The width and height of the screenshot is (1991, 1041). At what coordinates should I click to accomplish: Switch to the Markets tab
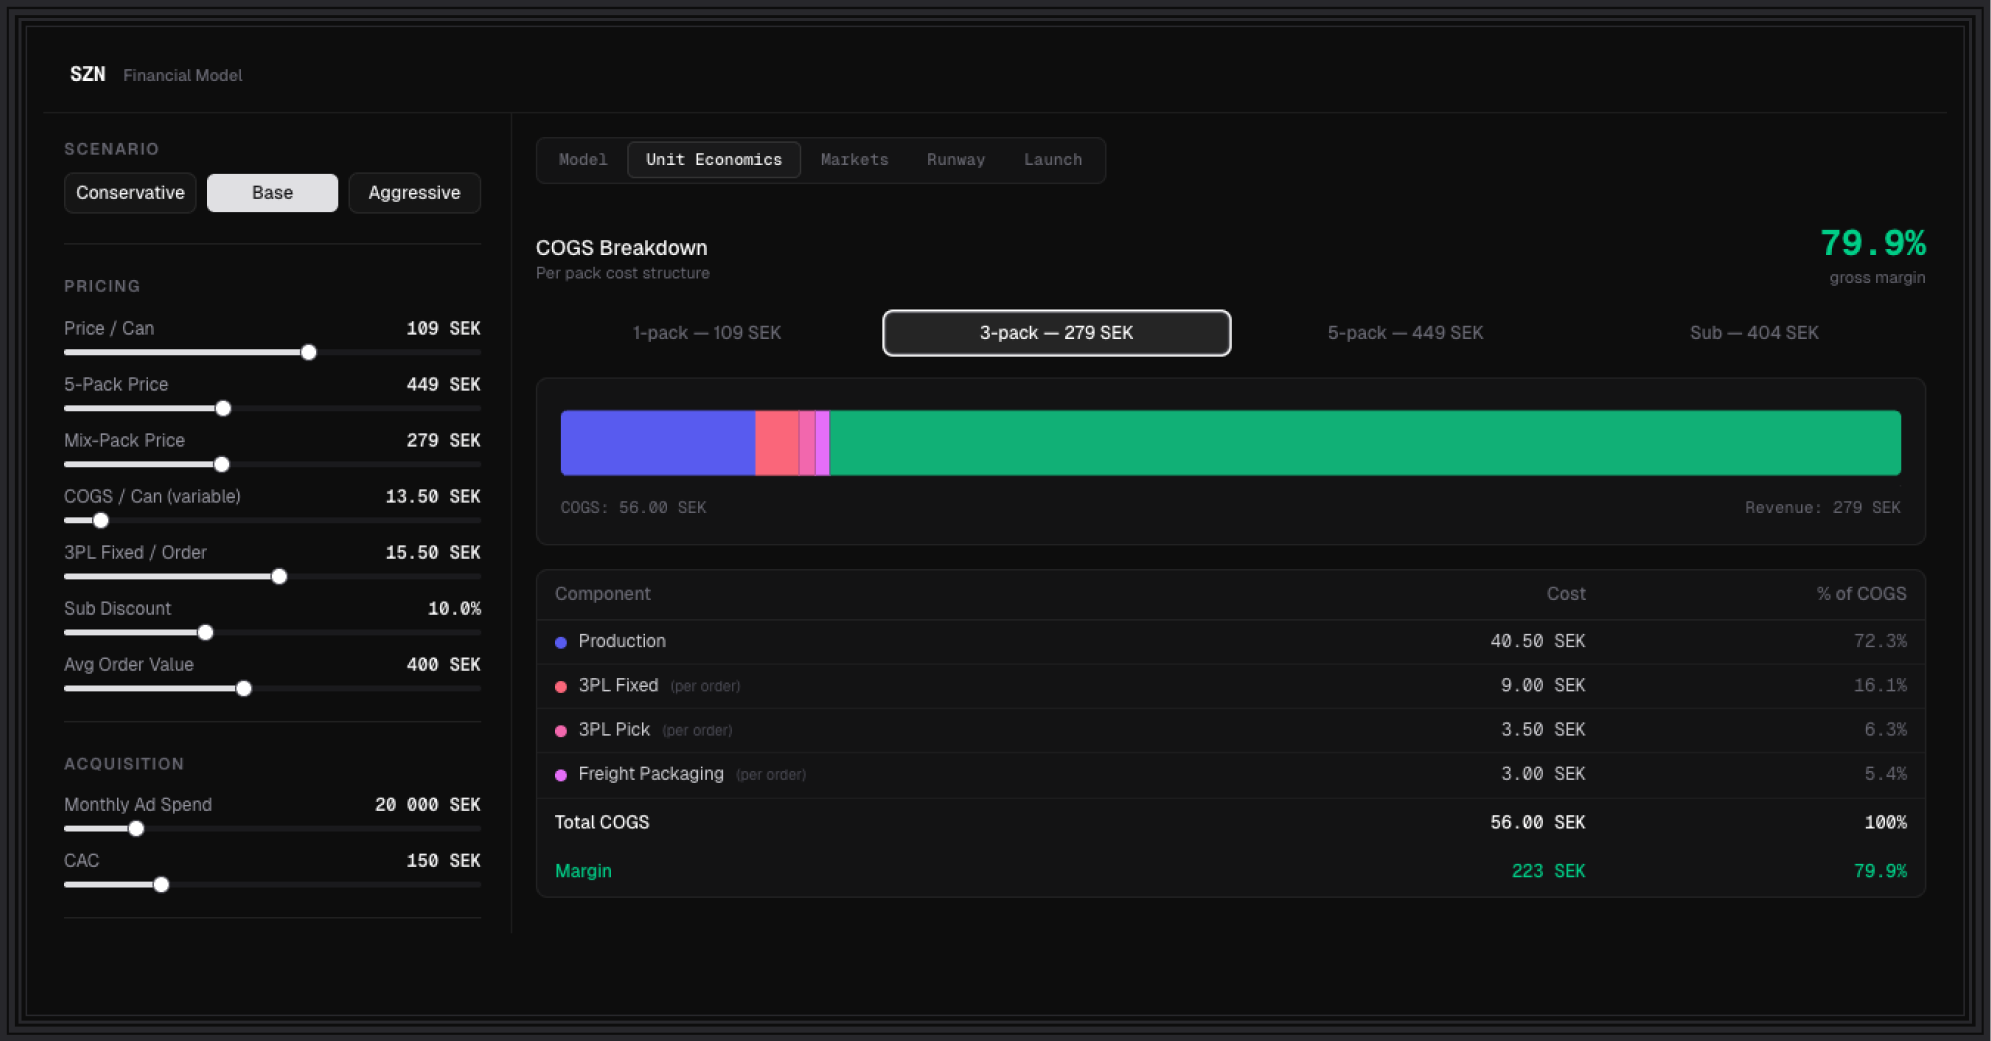[854, 160]
